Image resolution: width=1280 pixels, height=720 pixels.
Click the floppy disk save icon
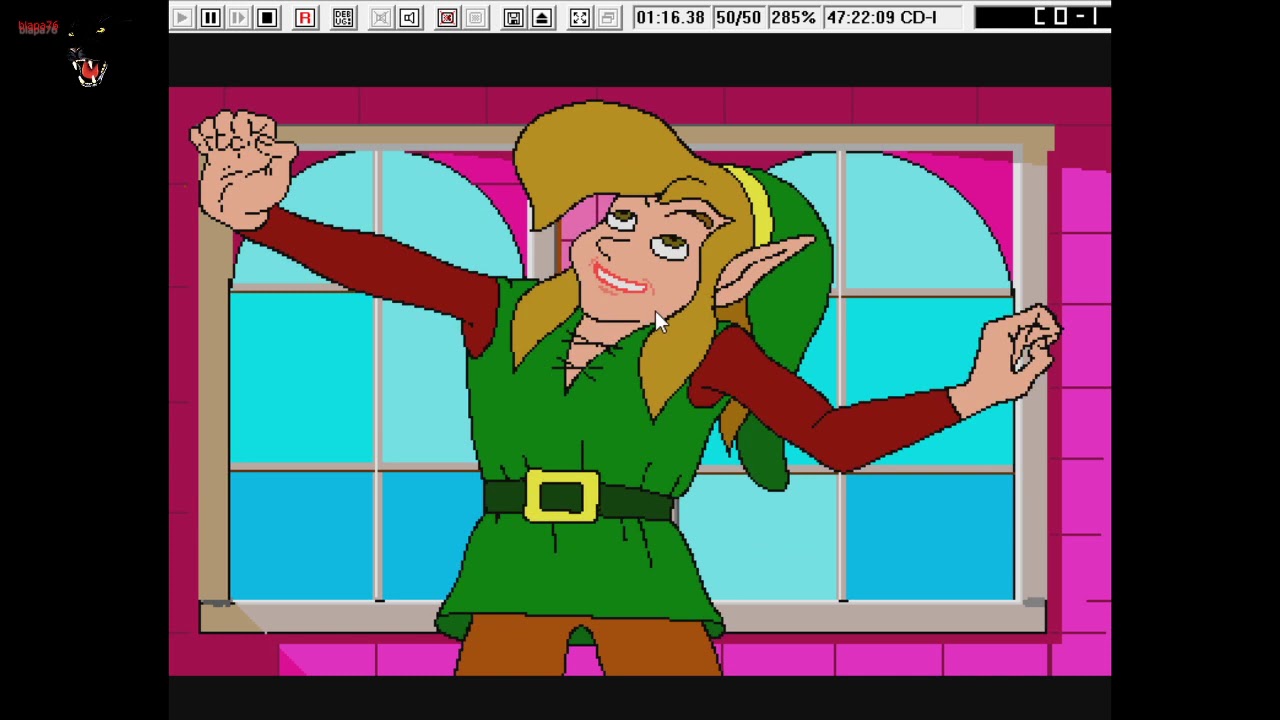tap(513, 17)
